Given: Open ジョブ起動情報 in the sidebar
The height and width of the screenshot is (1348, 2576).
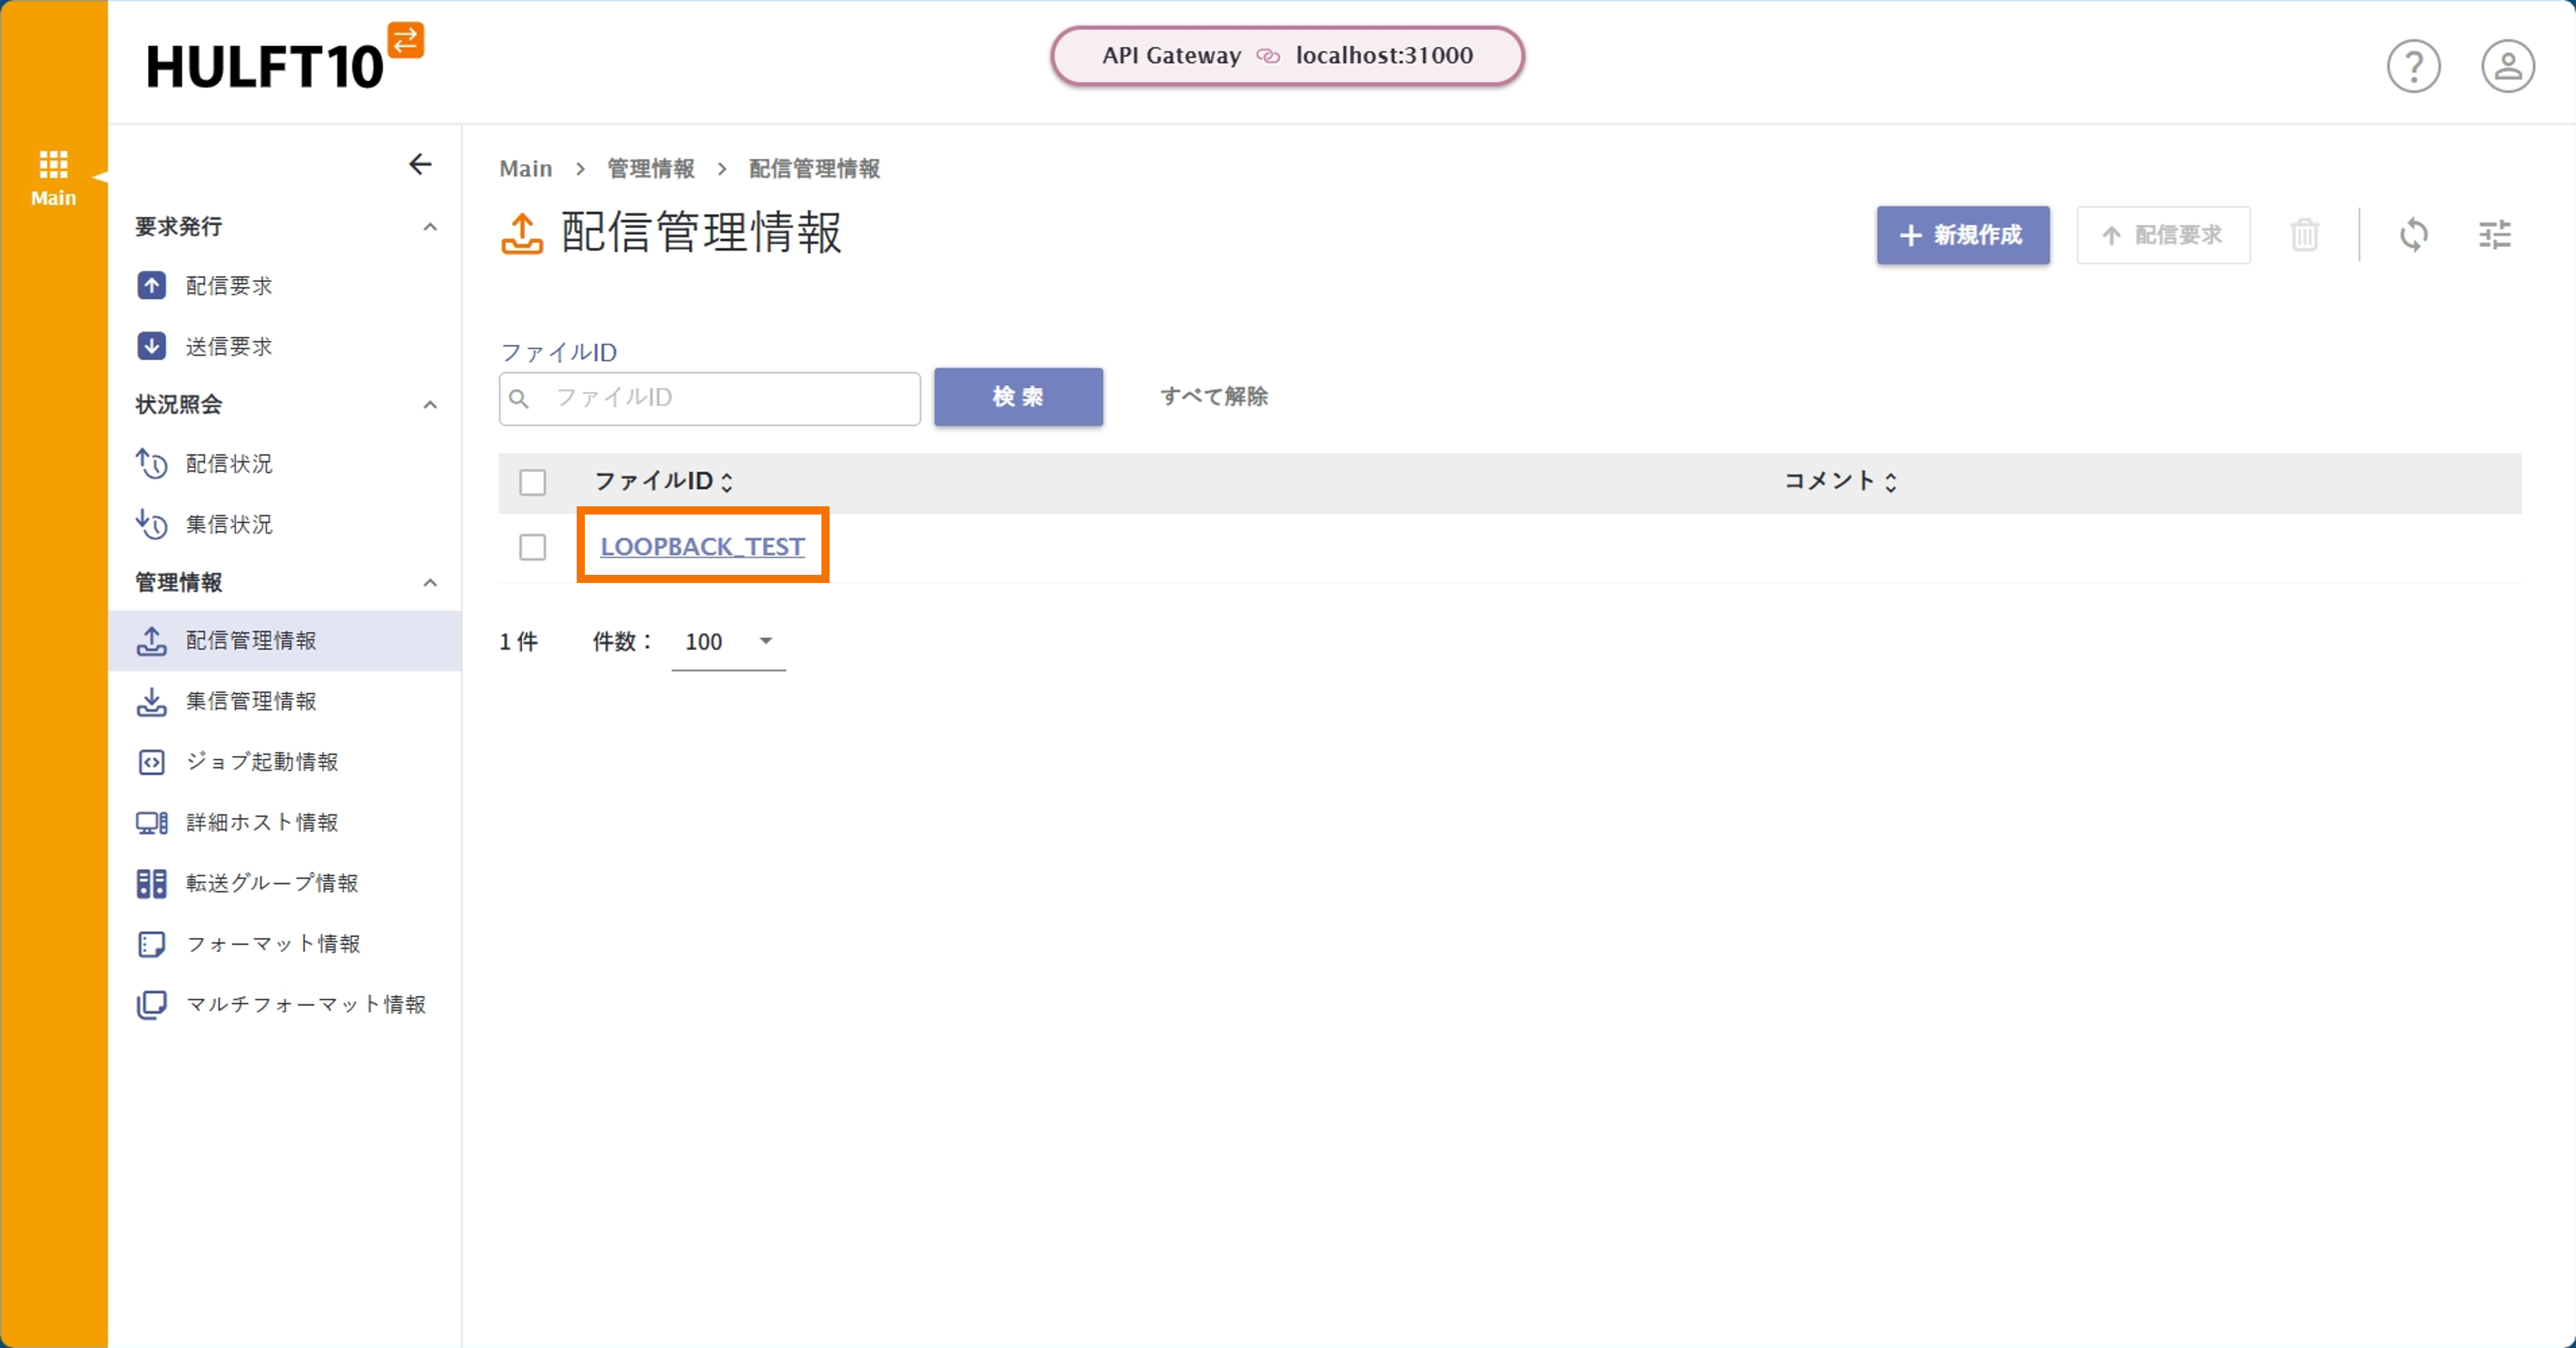Looking at the screenshot, I should (x=261, y=762).
